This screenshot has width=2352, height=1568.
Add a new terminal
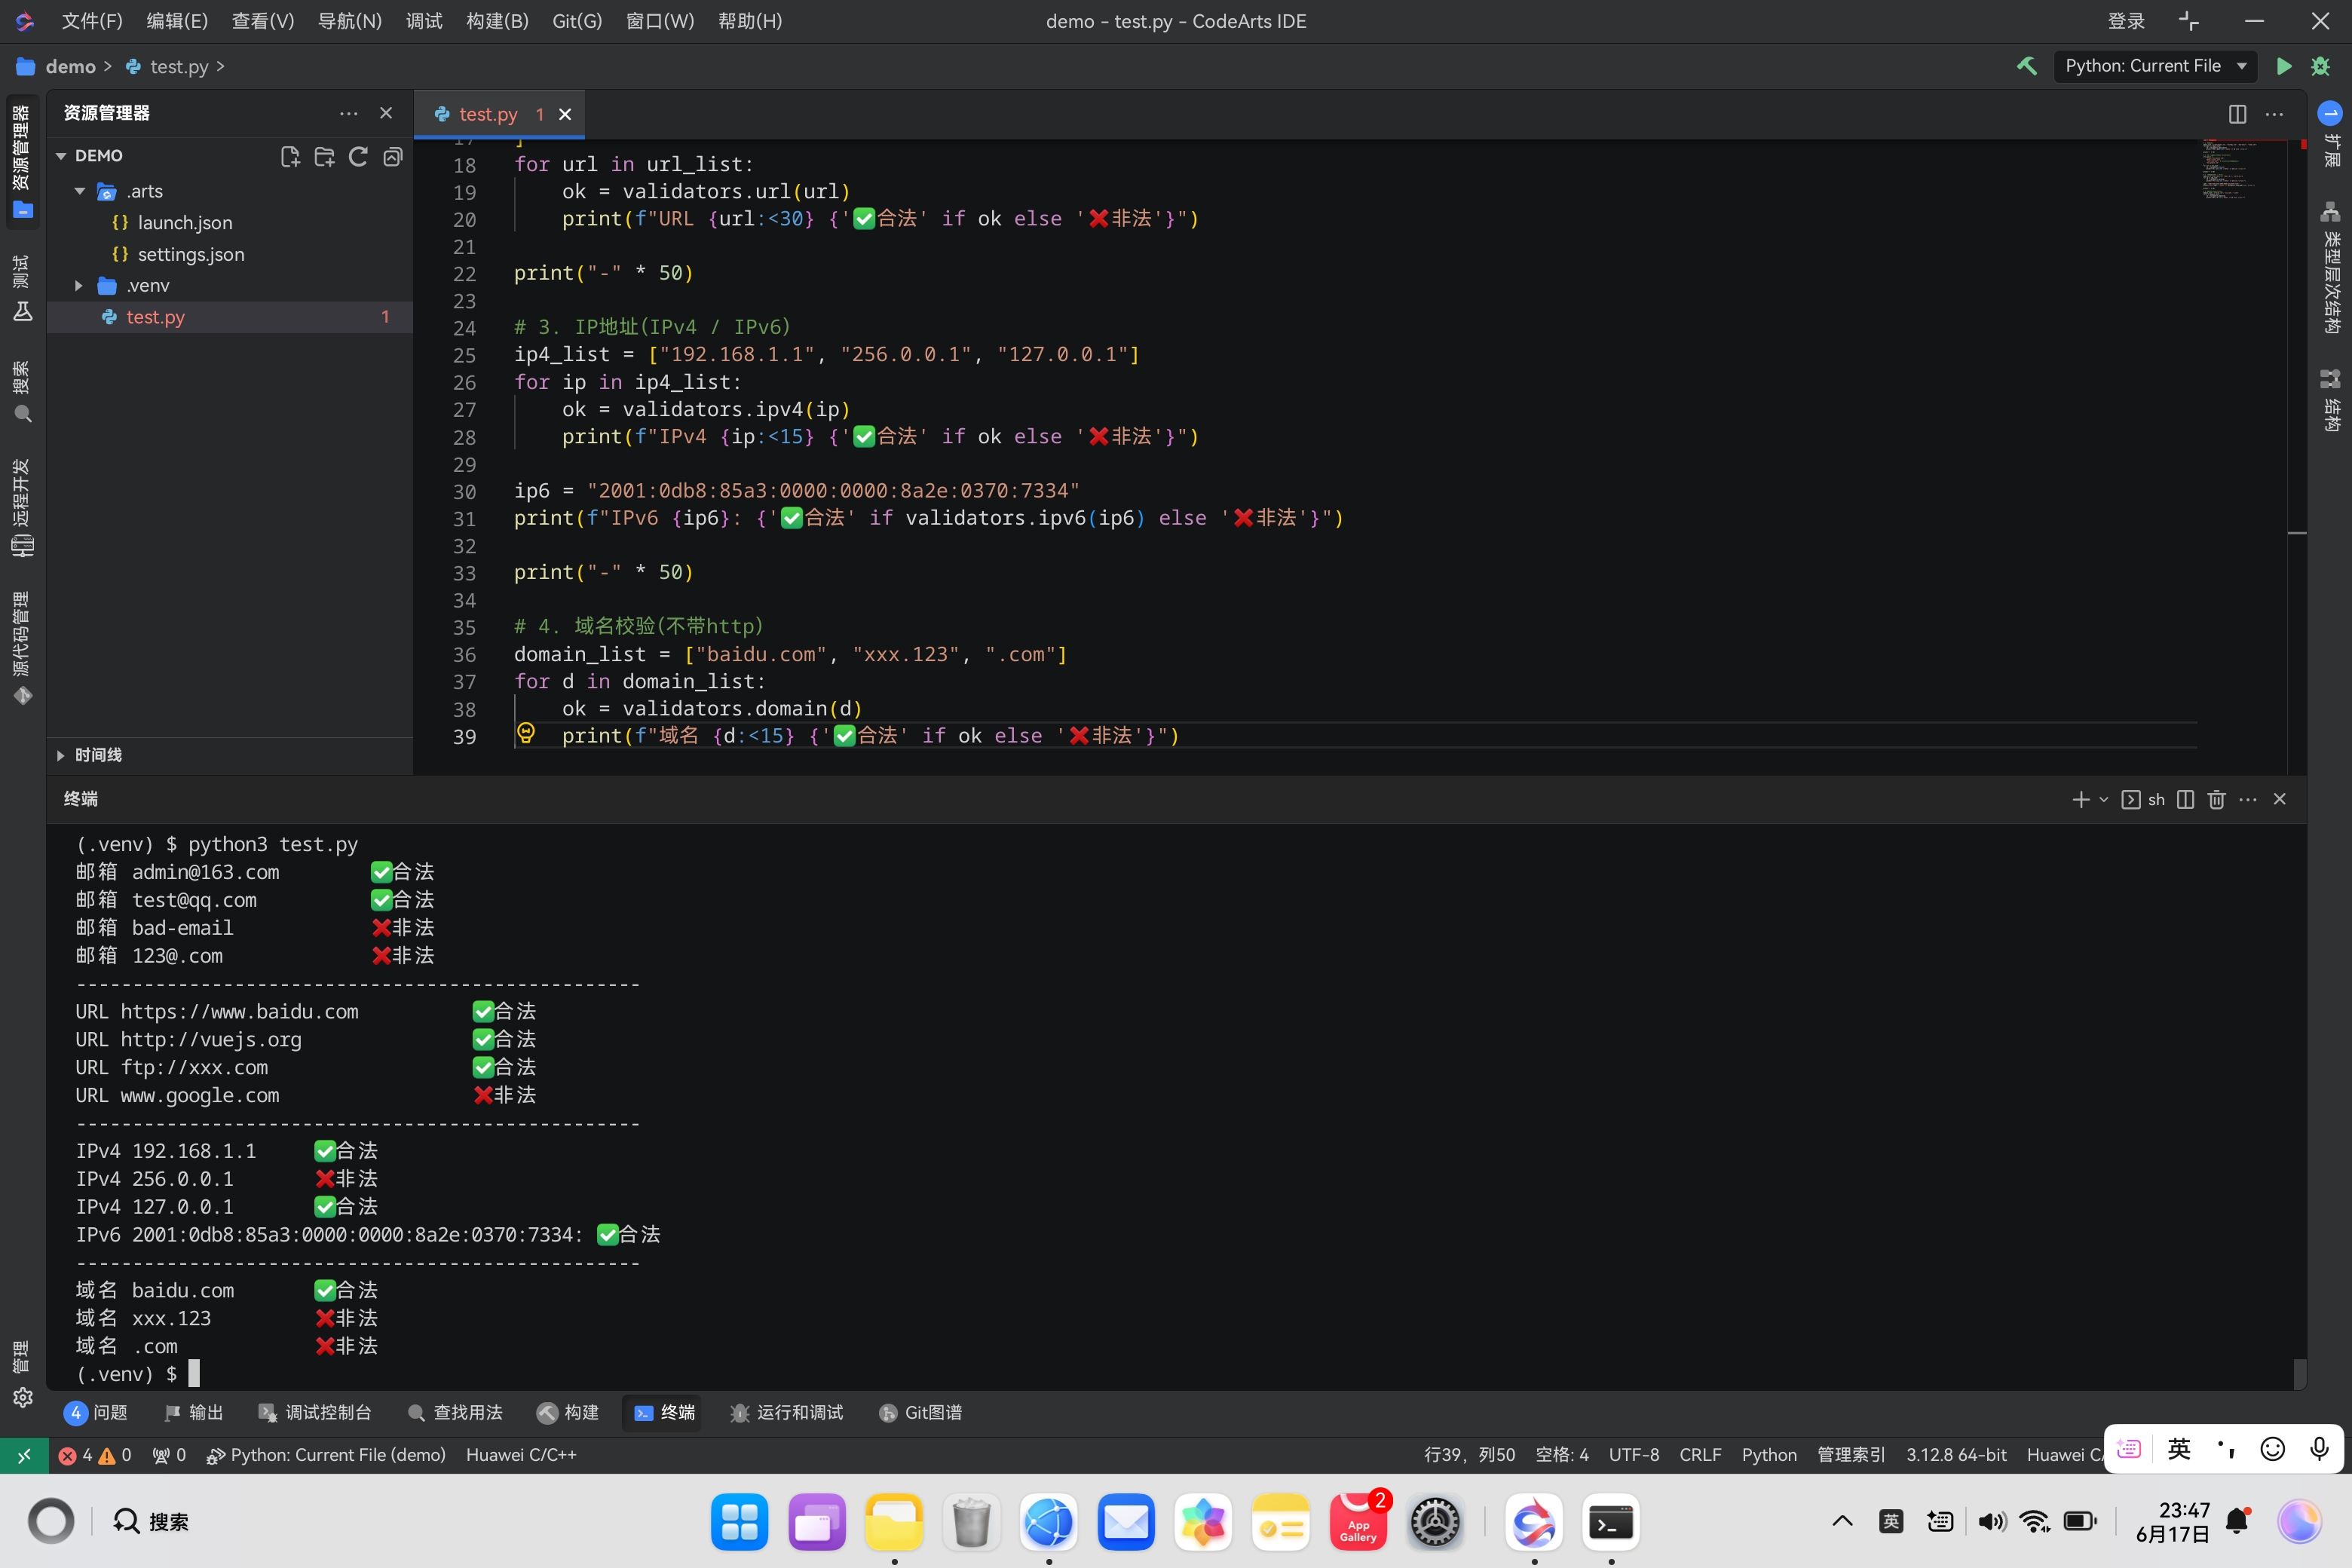(x=2081, y=799)
